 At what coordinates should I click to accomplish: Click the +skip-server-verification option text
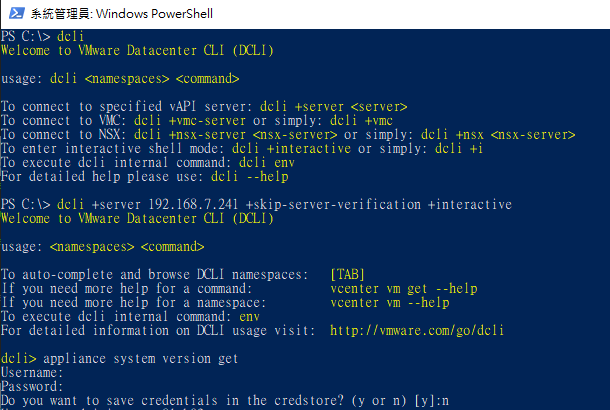[333, 205]
